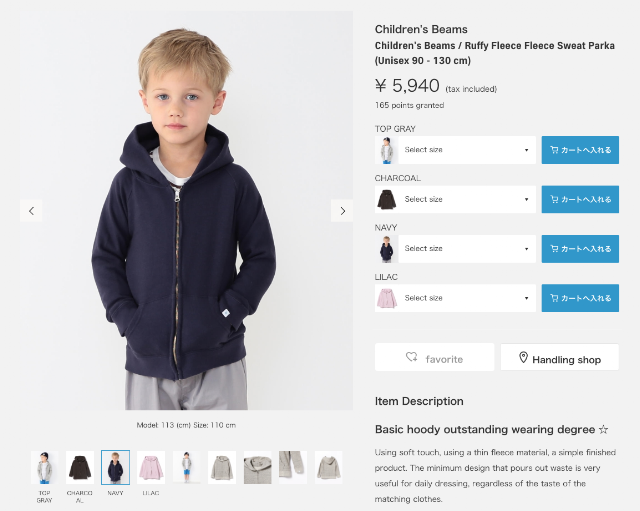This screenshot has width=640, height=511.
Task: Add LILAC parka to cart
Action: [580, 298]
